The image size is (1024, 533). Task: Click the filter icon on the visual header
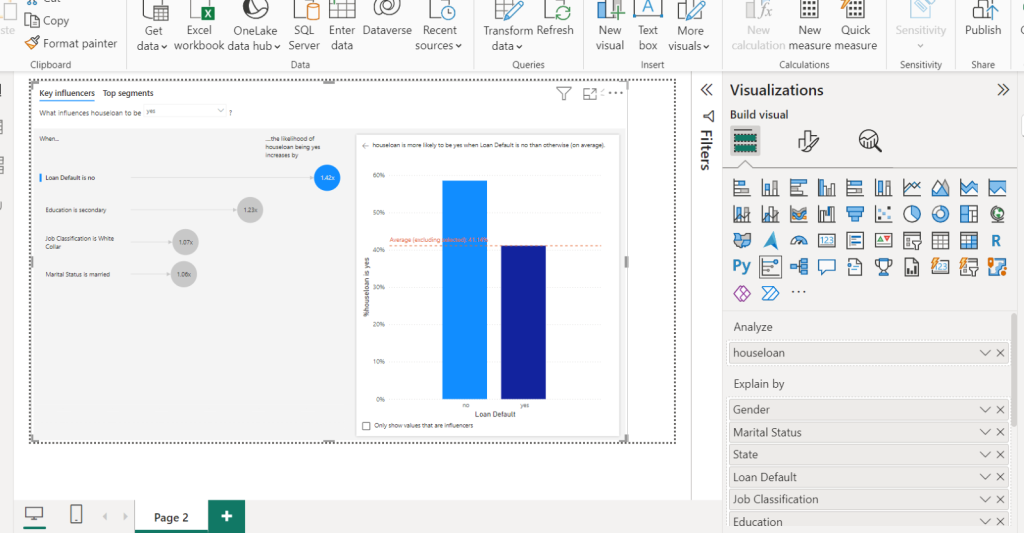564,94
